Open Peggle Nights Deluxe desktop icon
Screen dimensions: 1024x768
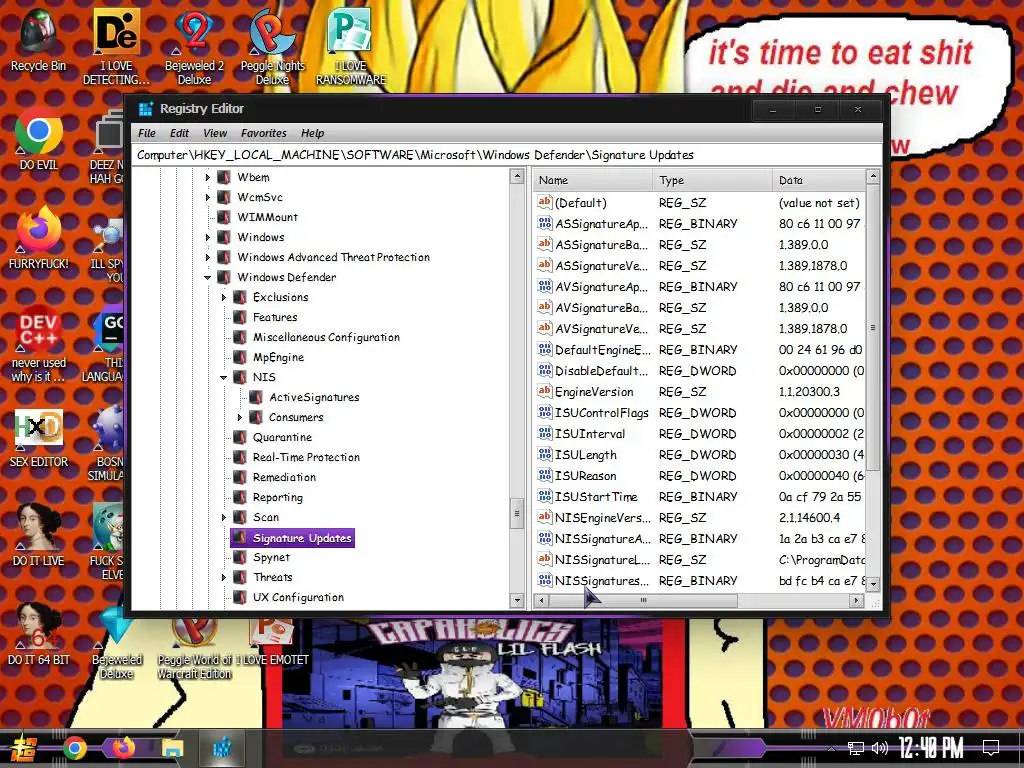[272, 47]
